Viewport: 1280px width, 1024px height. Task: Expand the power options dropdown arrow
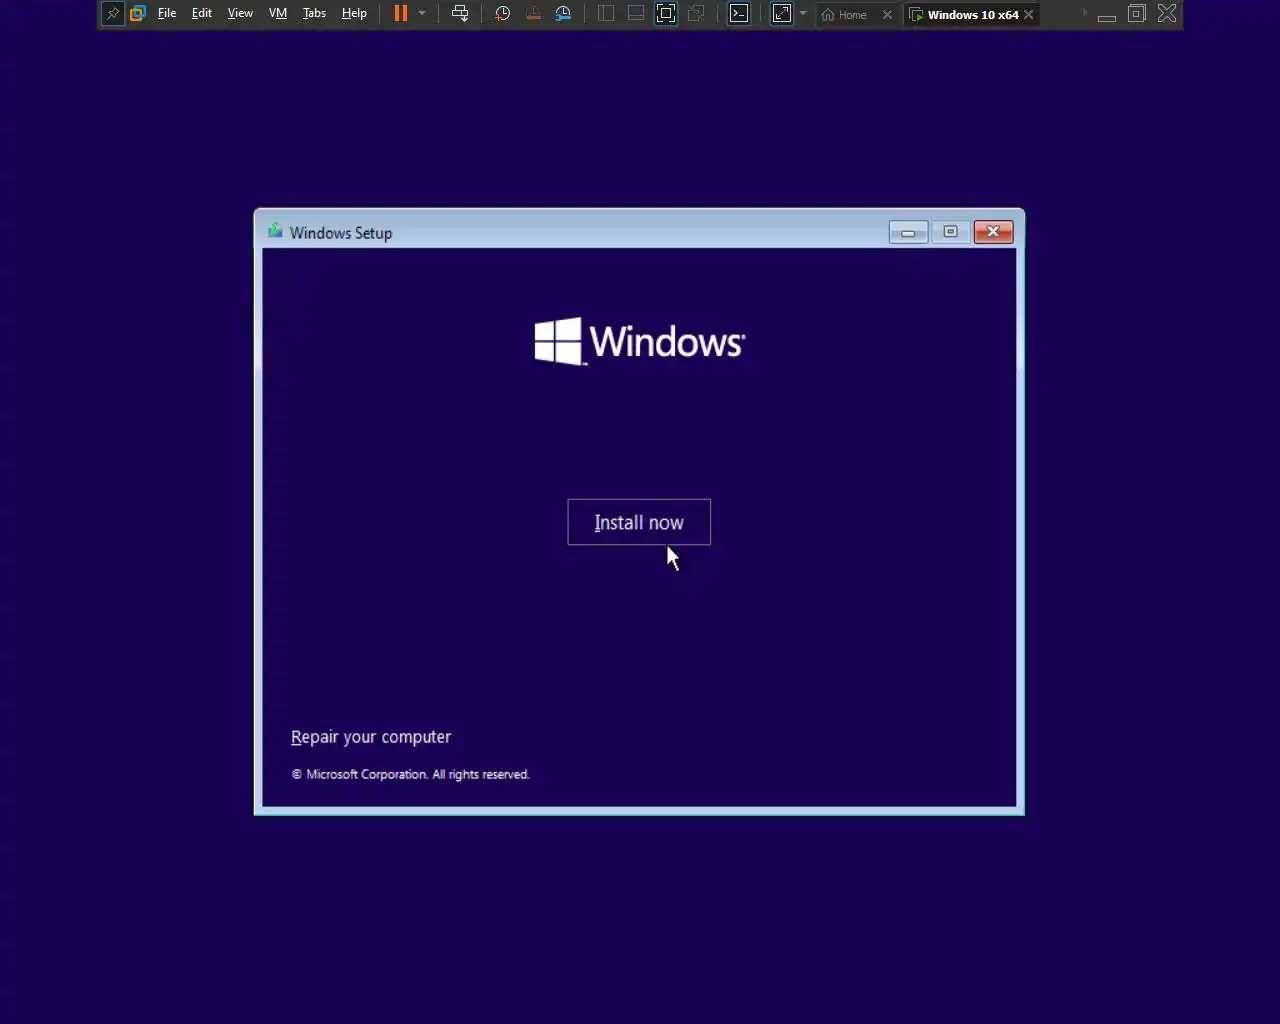[422, 14]
